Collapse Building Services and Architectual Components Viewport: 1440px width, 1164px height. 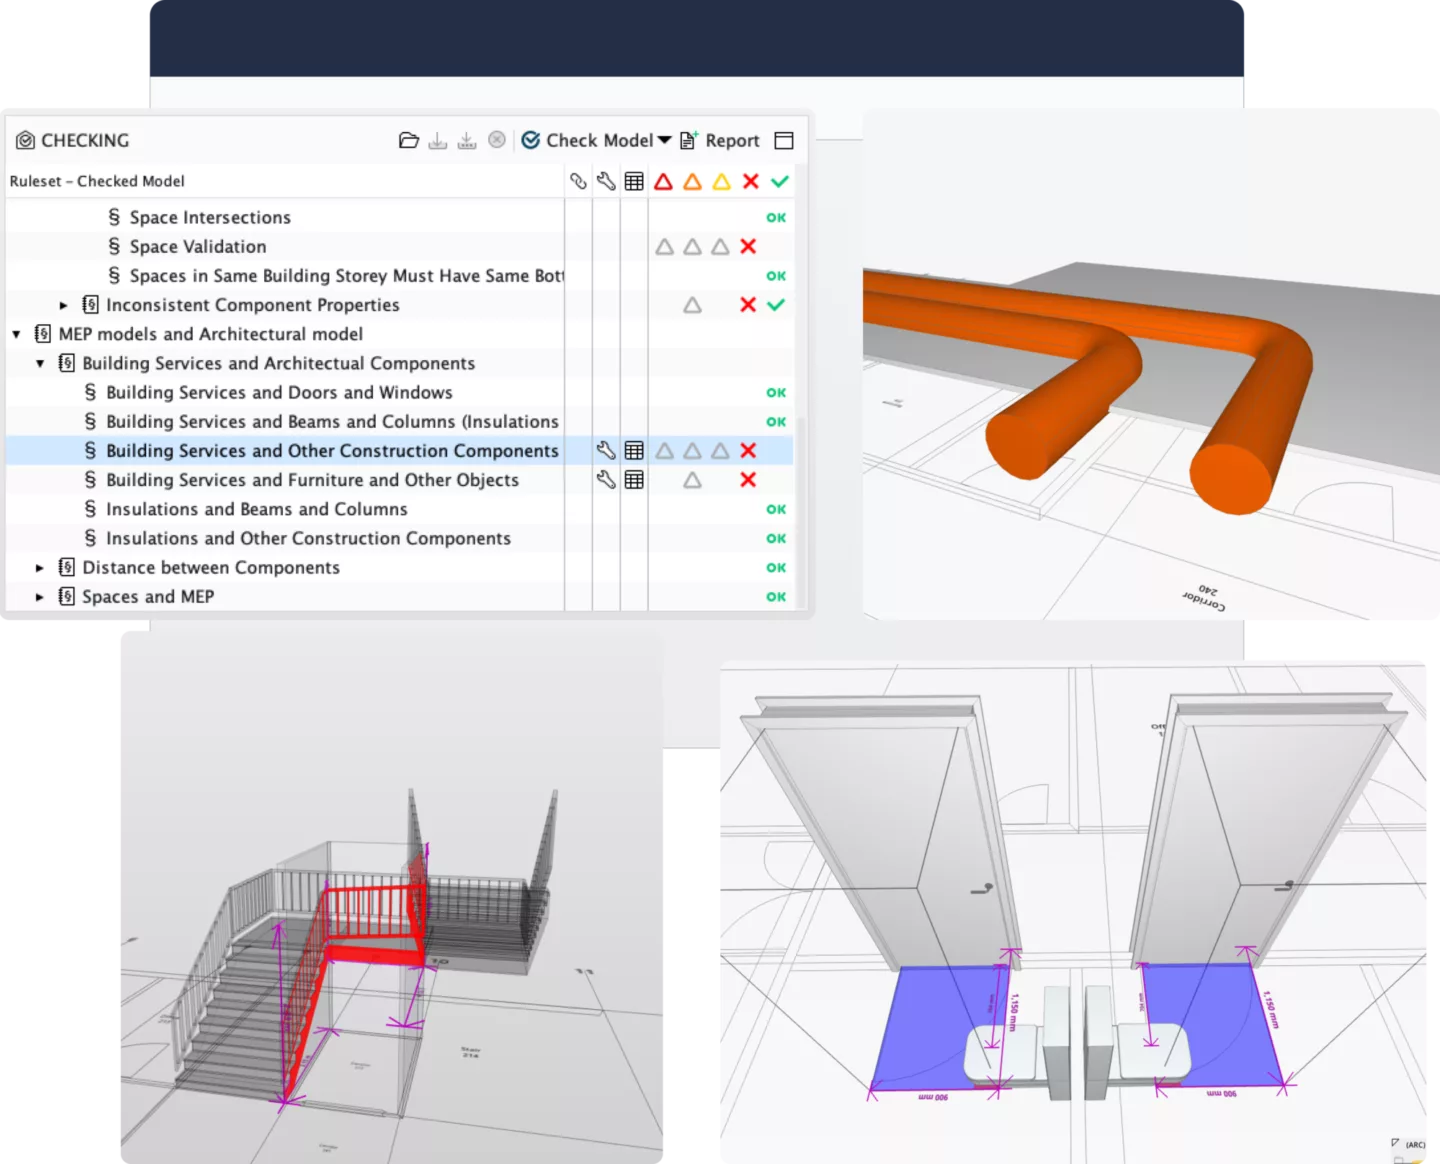[40, 363]
